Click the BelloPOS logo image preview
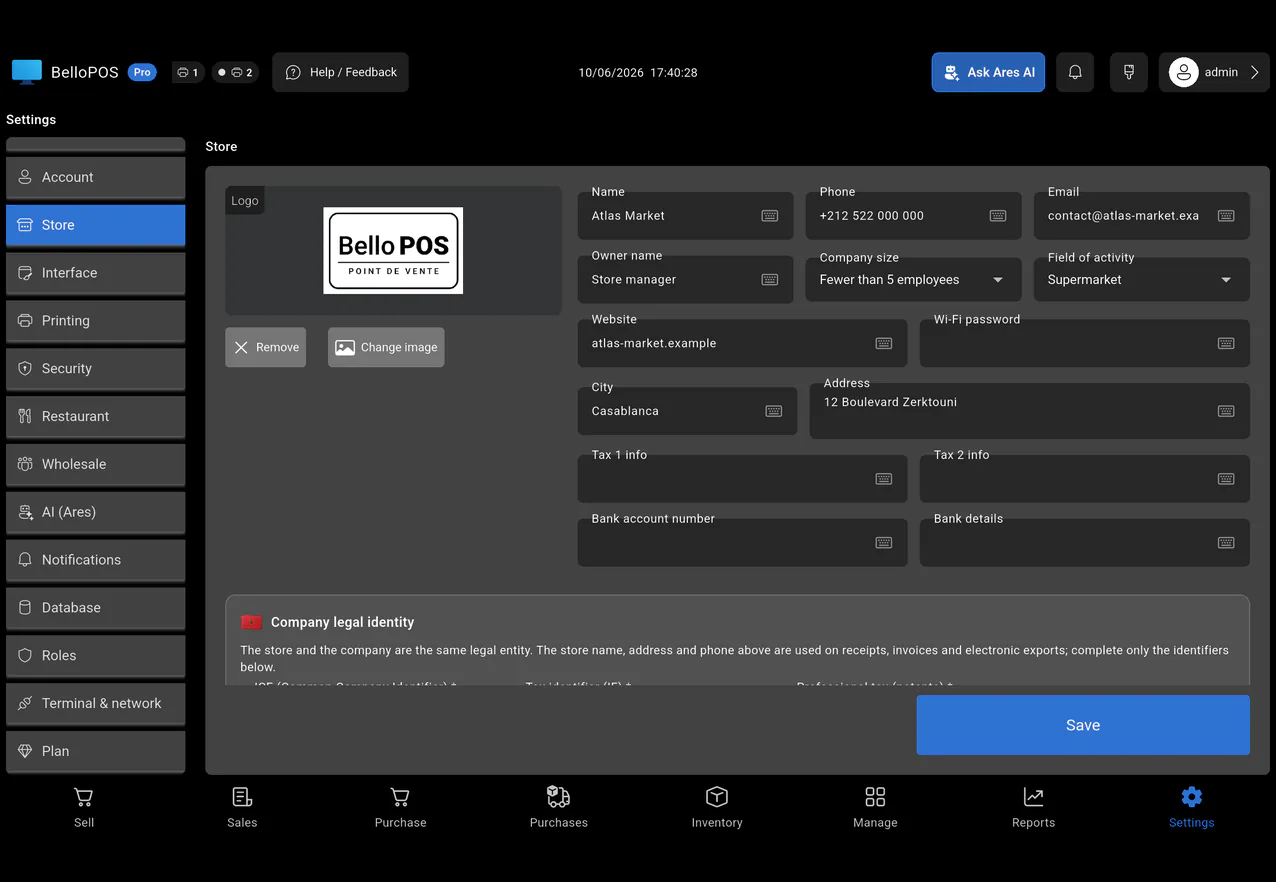1276x882 pixels. coord(393,251)
